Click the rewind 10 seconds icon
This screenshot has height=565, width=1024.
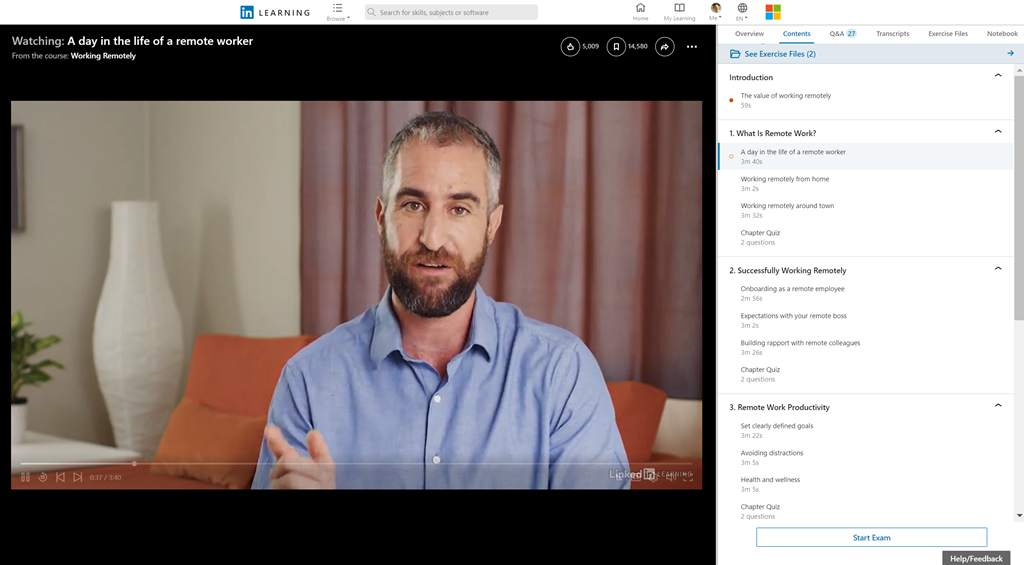point(43,477)
